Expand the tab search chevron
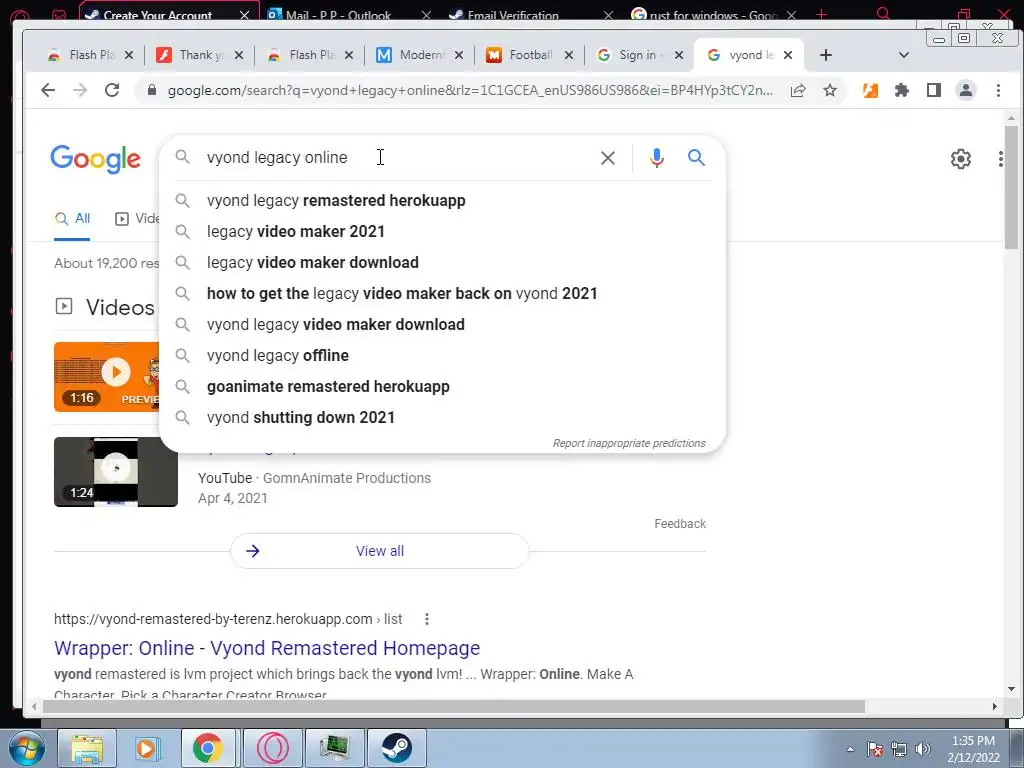 [x=904, y=55]
